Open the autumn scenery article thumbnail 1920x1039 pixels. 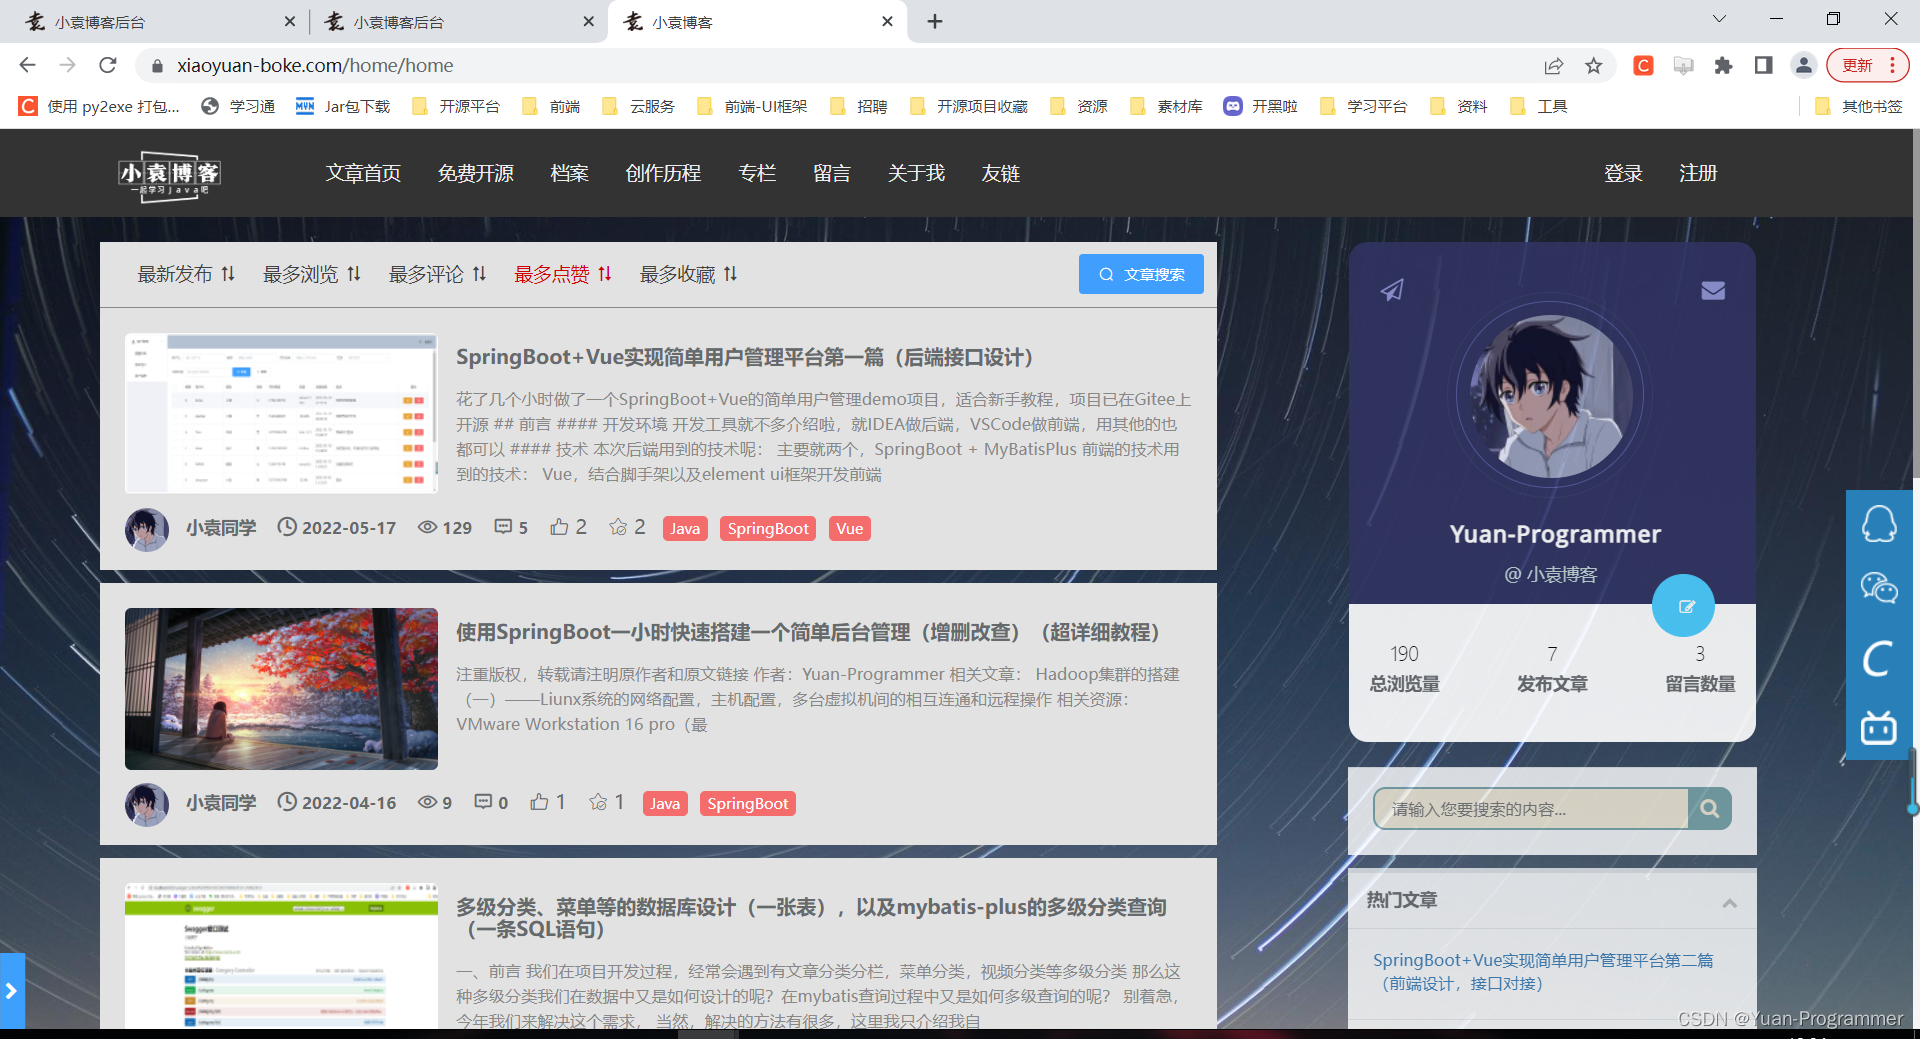click(281, 689)
